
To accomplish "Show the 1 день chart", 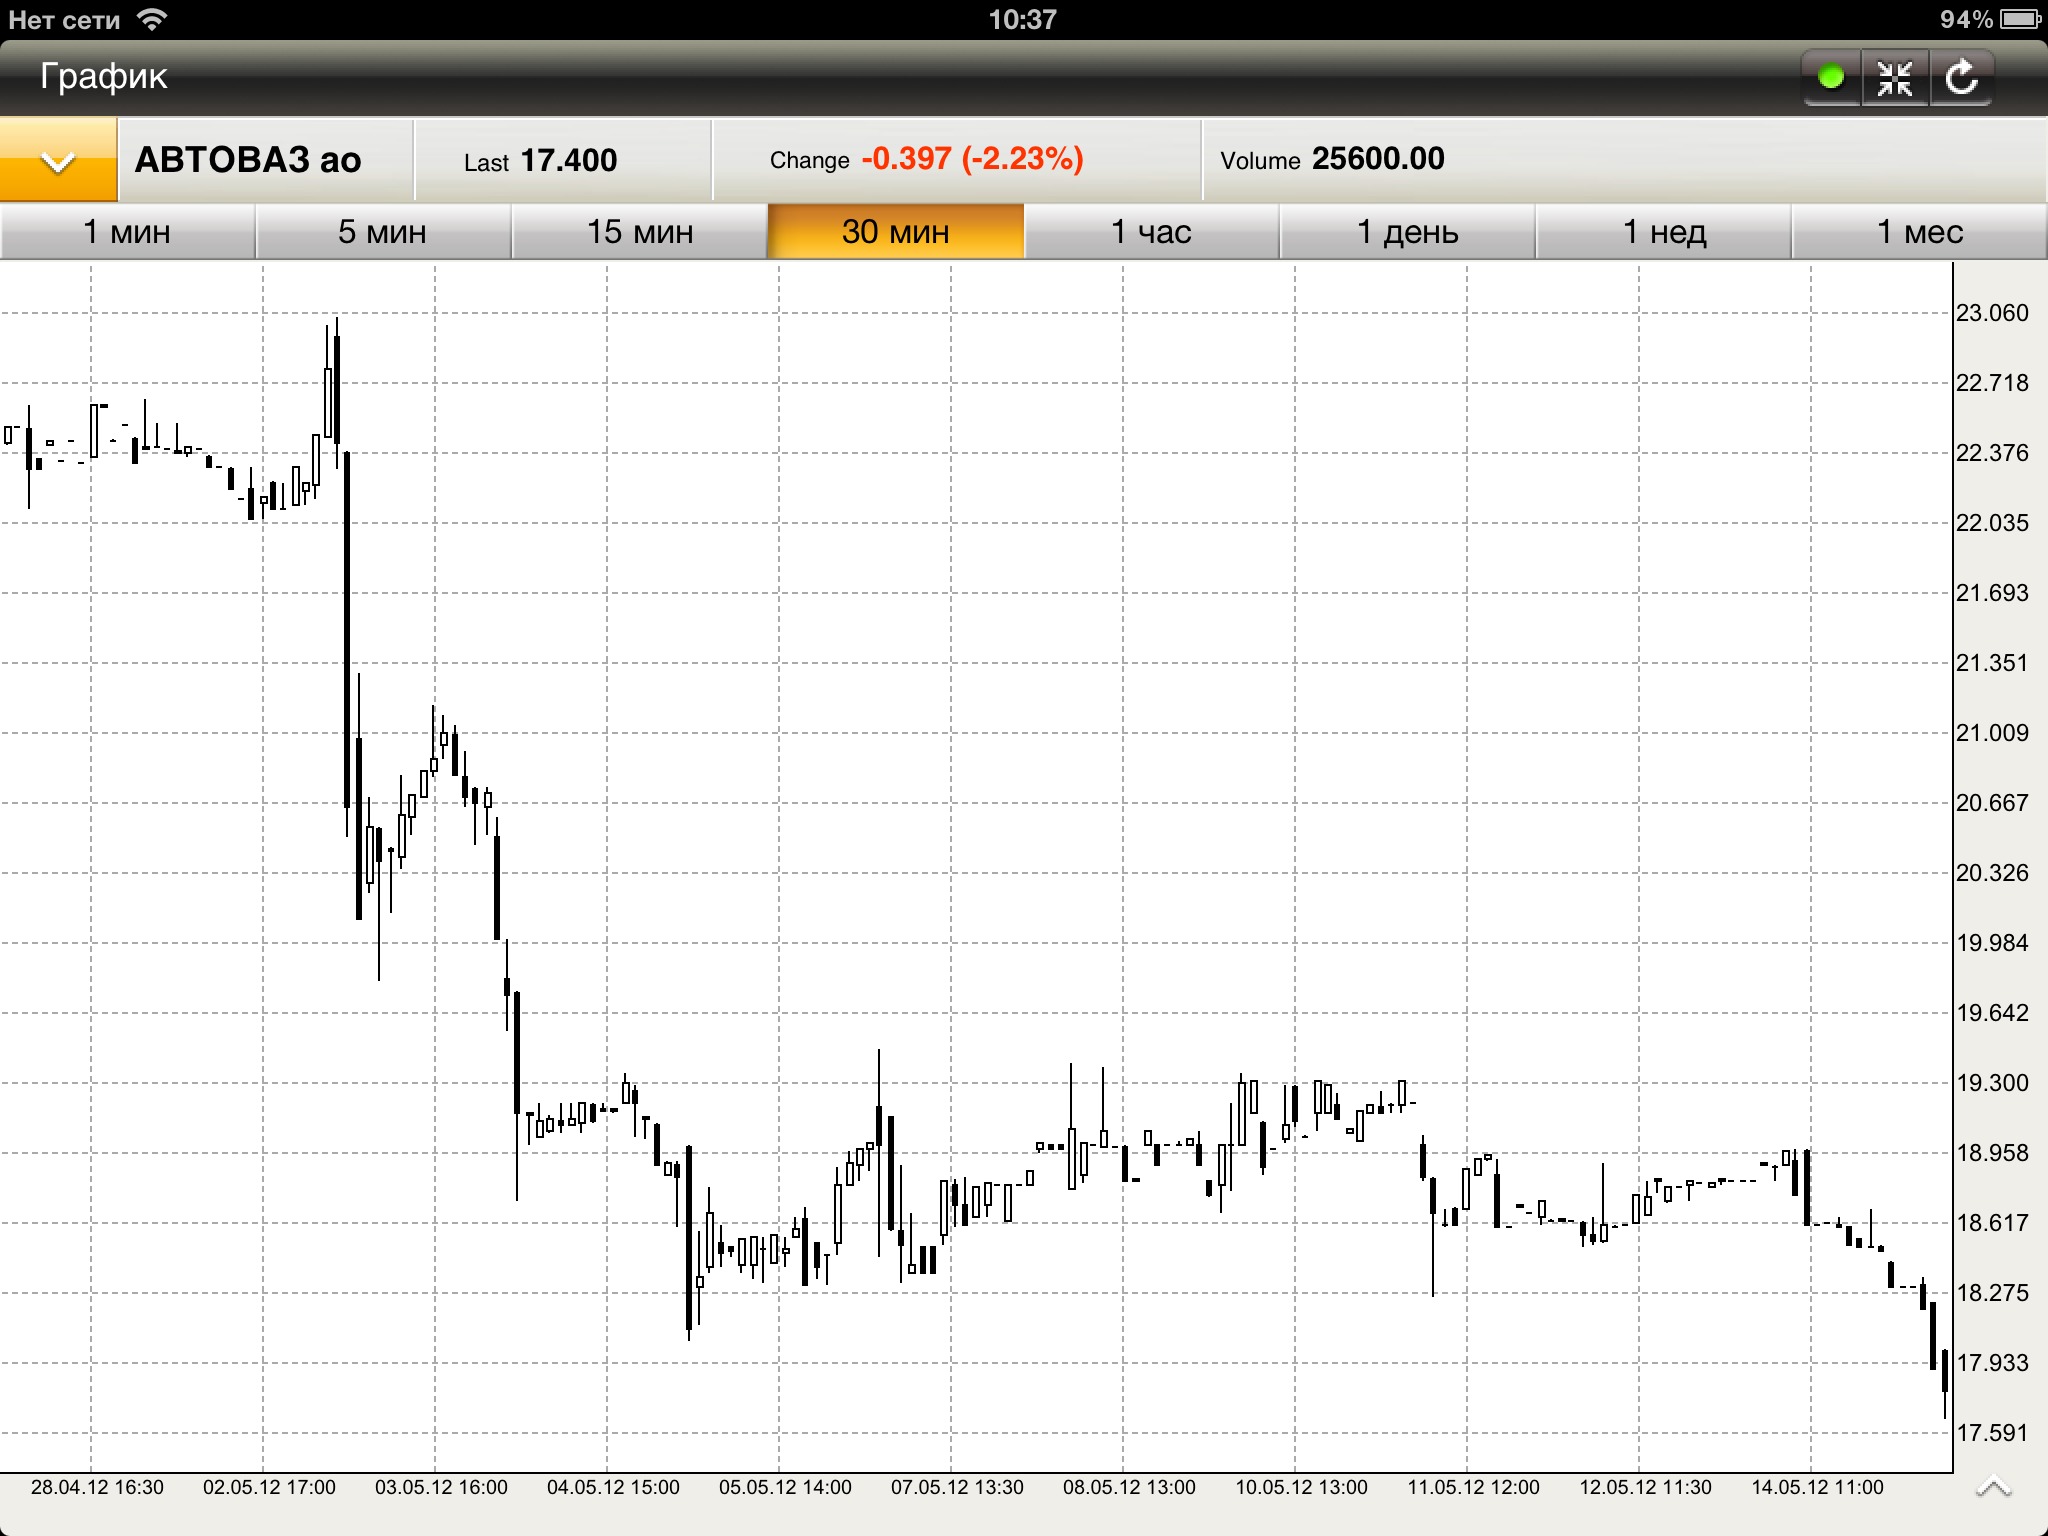I will (x=1407, y=232).
